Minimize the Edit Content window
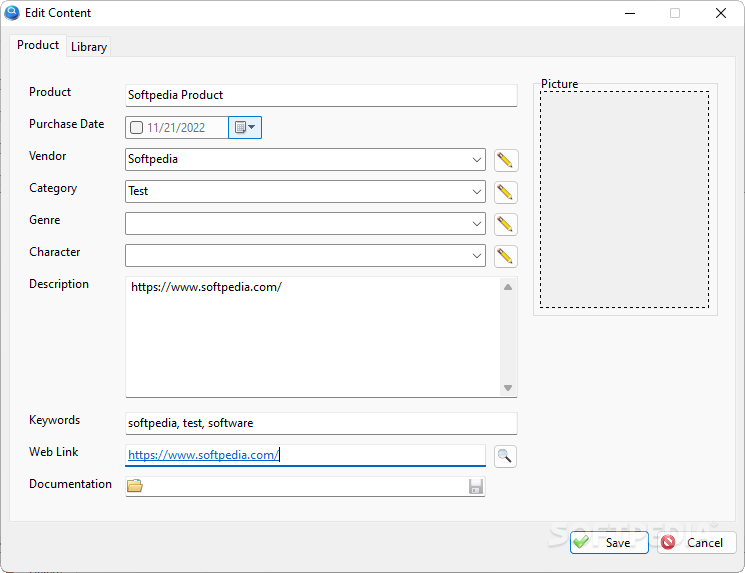The image size is (745, 573). [630, 13]
